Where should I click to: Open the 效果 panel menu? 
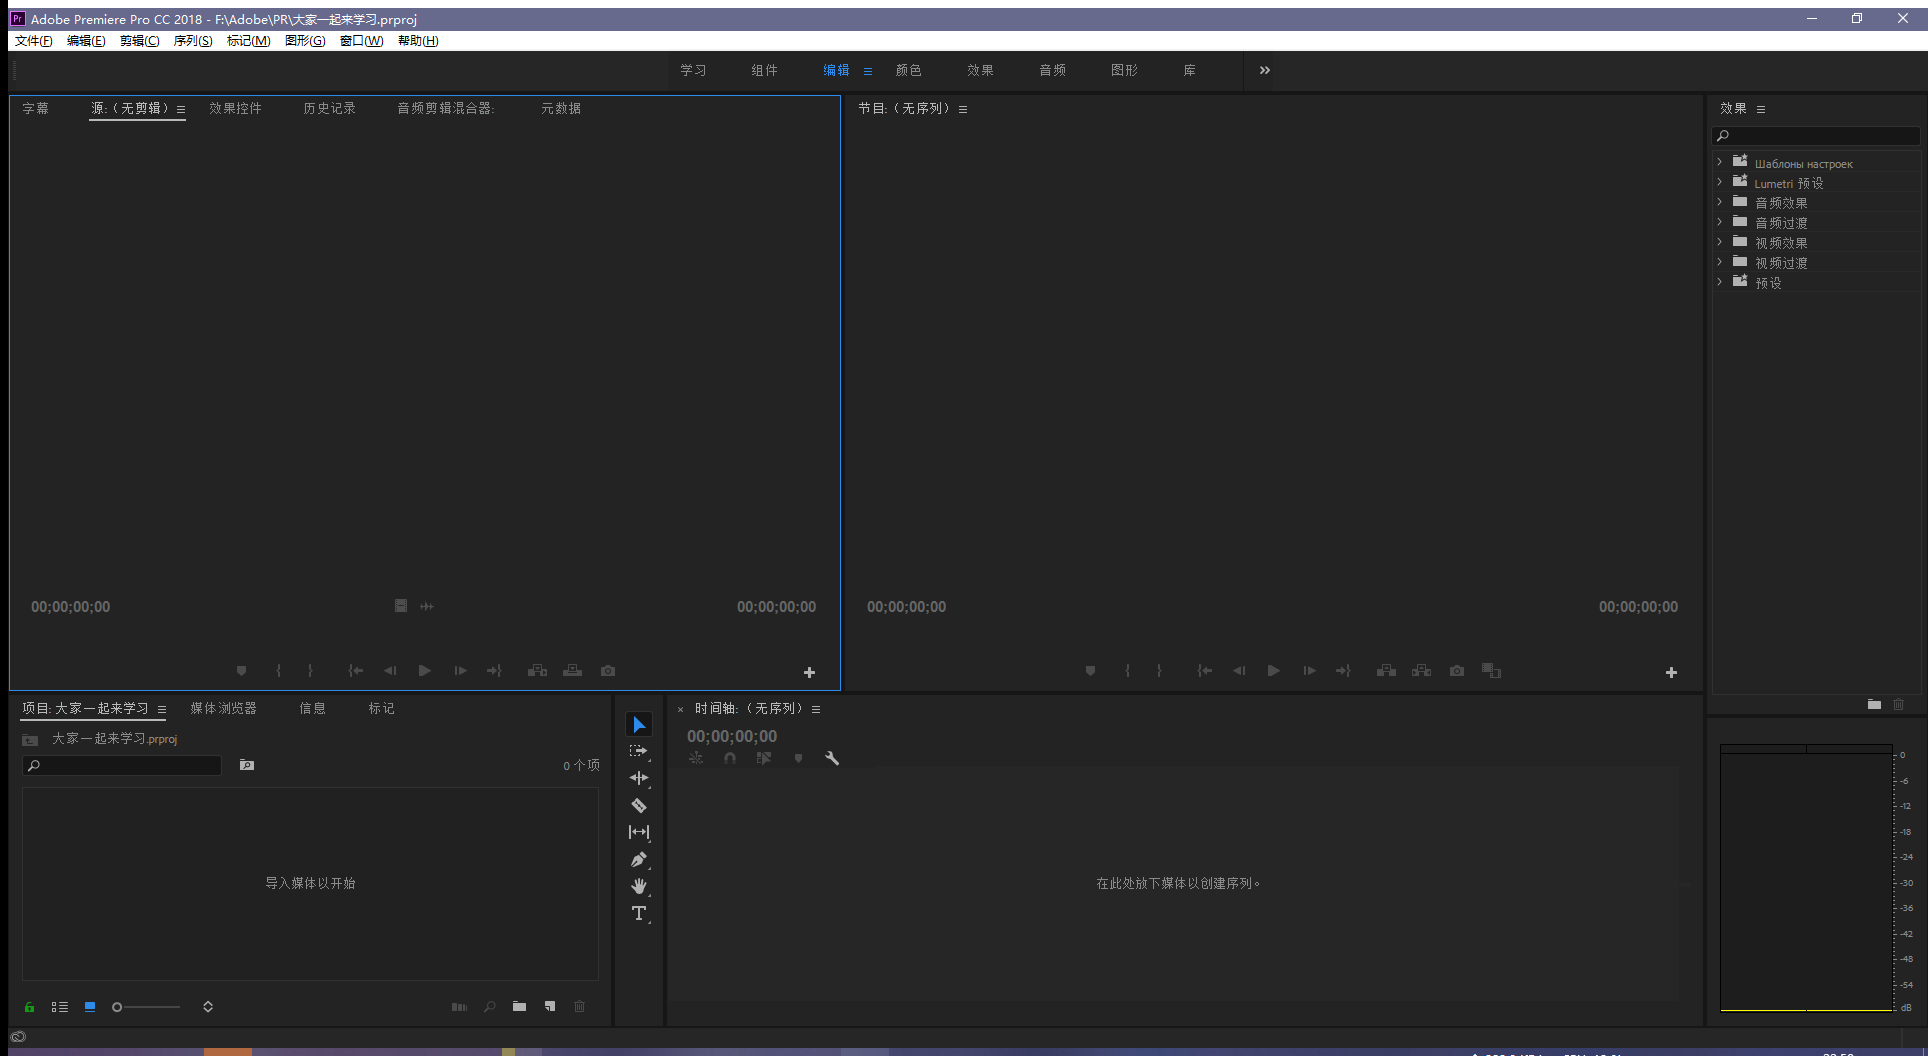pos(1761,109)
